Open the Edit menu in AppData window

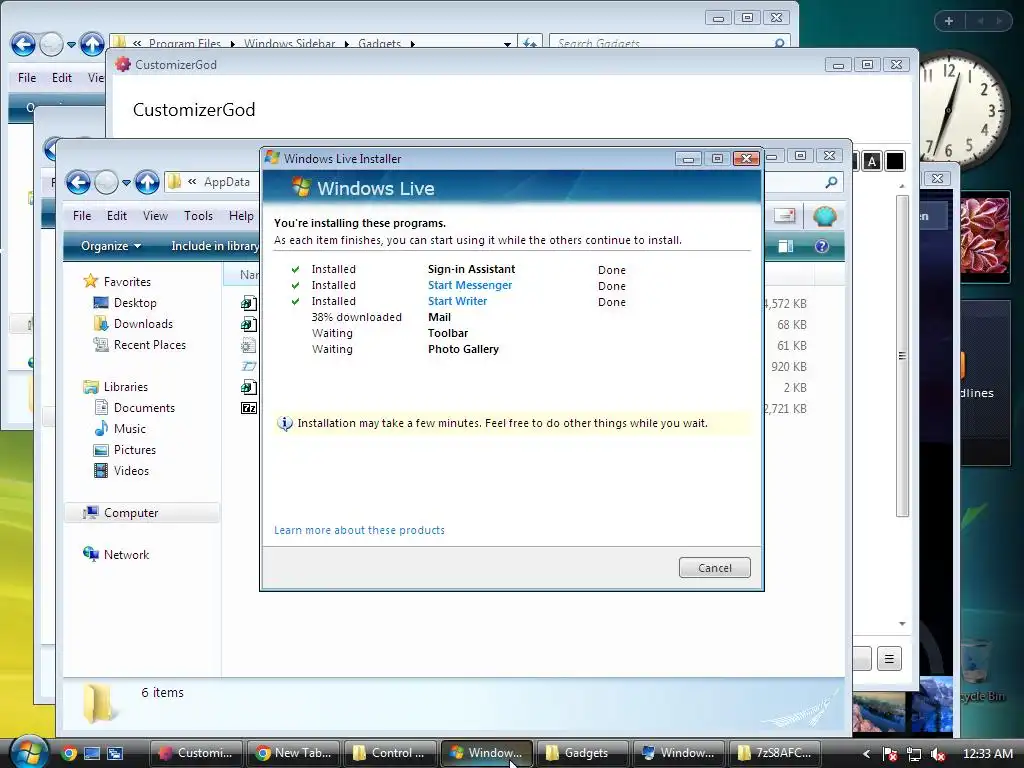(x=117, y=216)
